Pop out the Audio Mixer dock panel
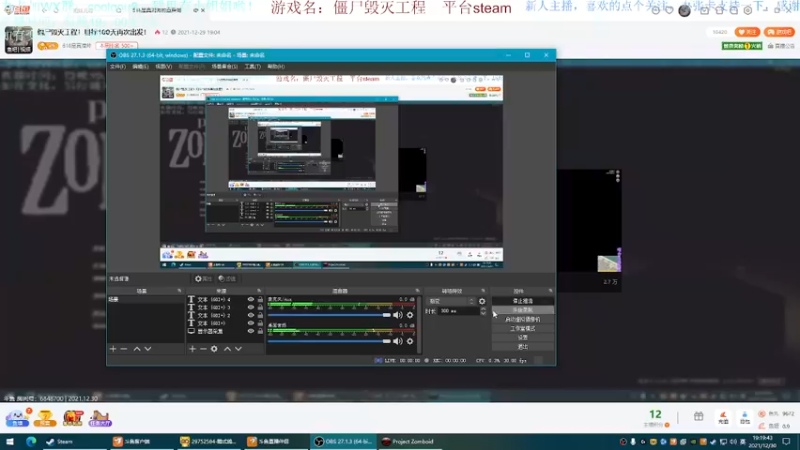The image size is (800, 450). [417, 291]
